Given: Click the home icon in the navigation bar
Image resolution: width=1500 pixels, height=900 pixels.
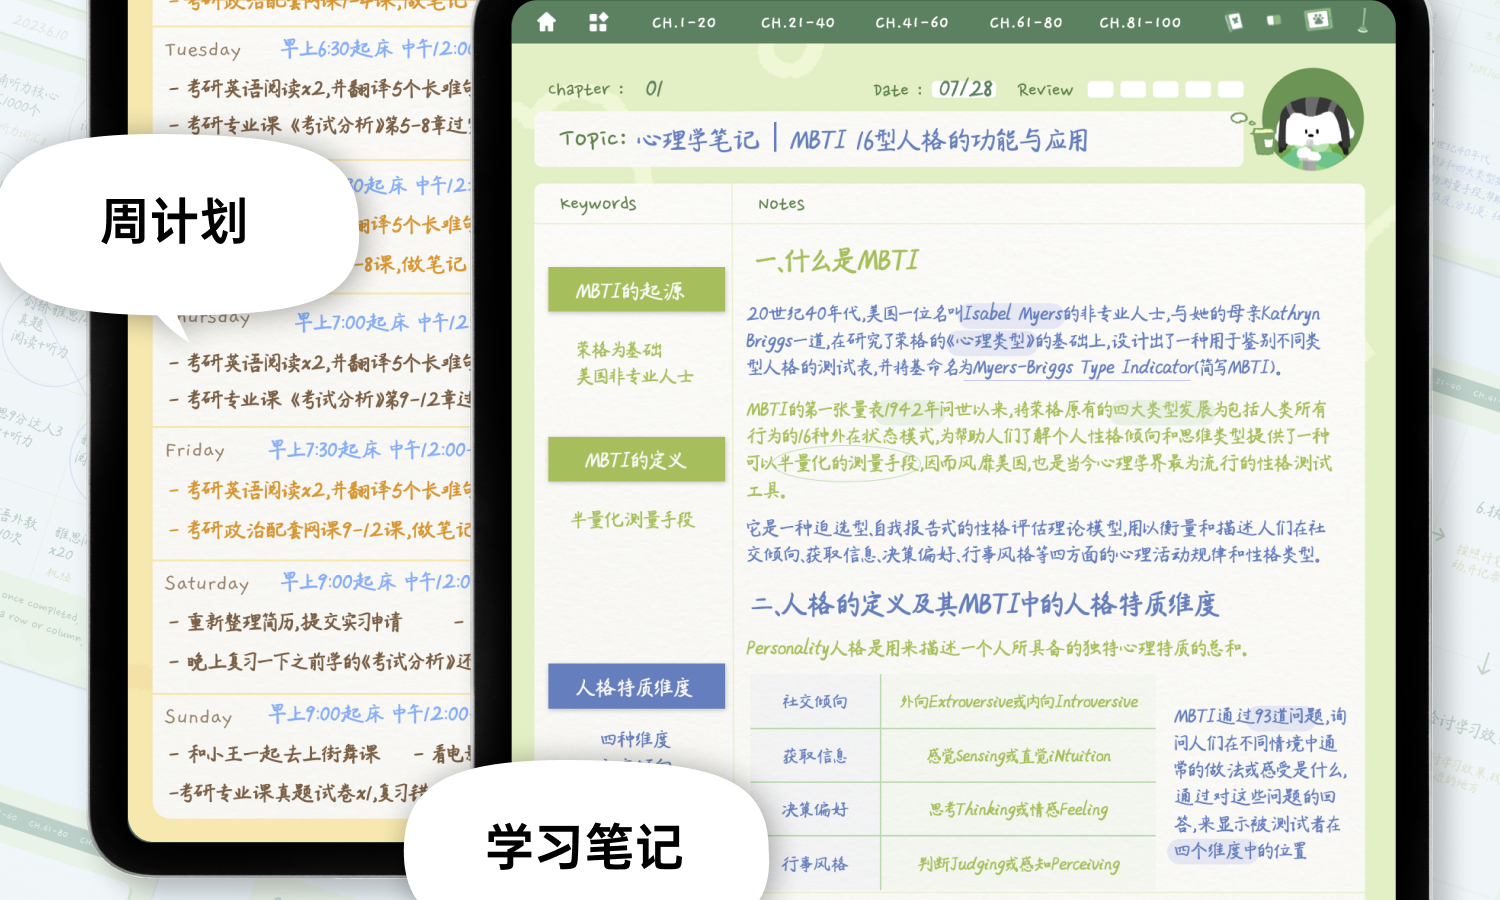Looking at the screenshot, I should click(546, 21).
